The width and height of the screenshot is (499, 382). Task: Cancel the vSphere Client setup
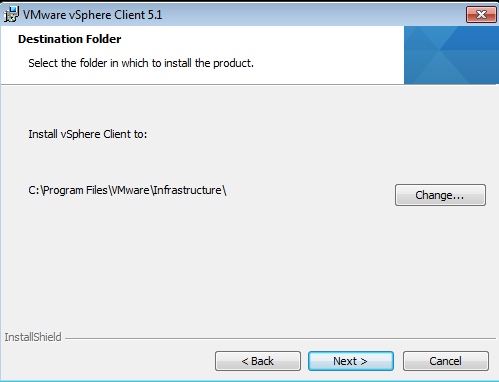[446, 361]
